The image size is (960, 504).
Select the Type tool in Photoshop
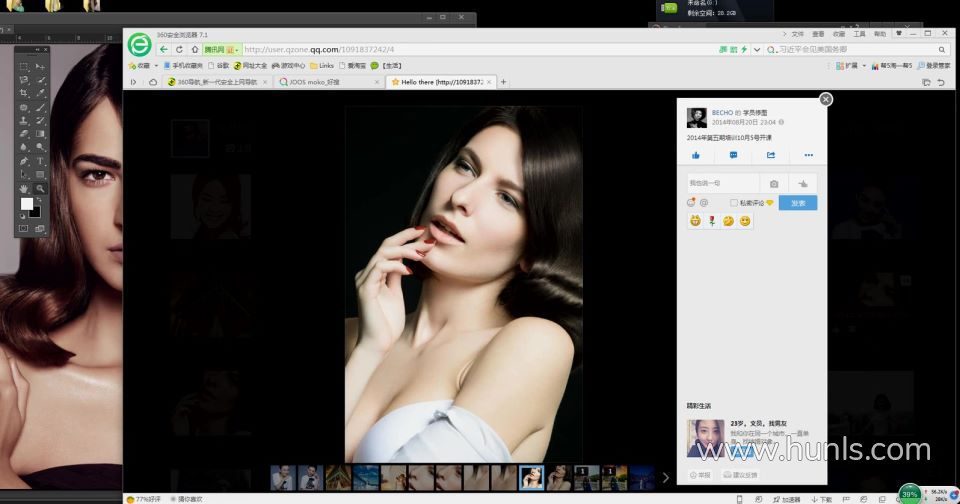(40, 161)
